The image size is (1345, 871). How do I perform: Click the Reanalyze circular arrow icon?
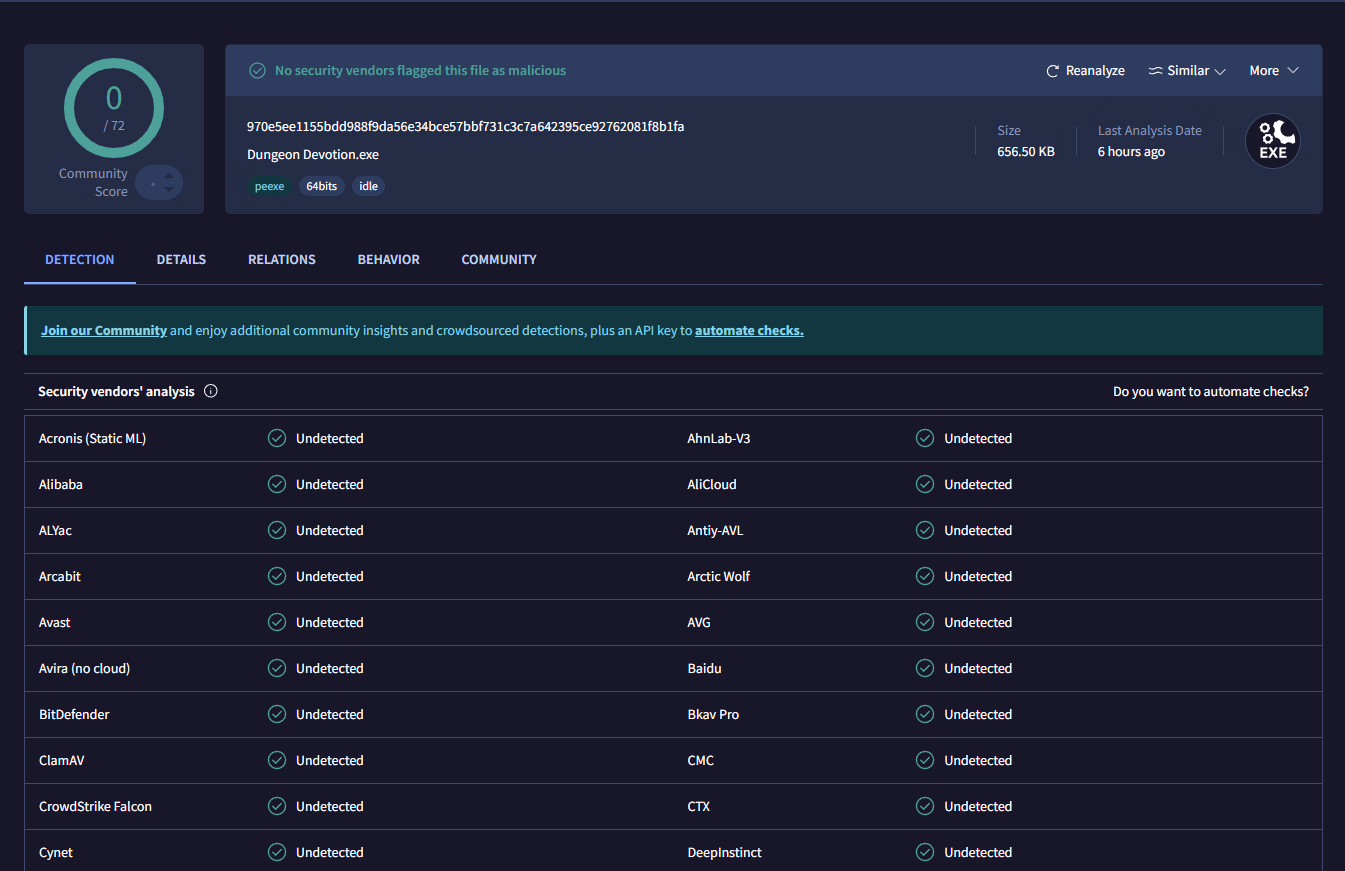click(x=1052, y=71)
